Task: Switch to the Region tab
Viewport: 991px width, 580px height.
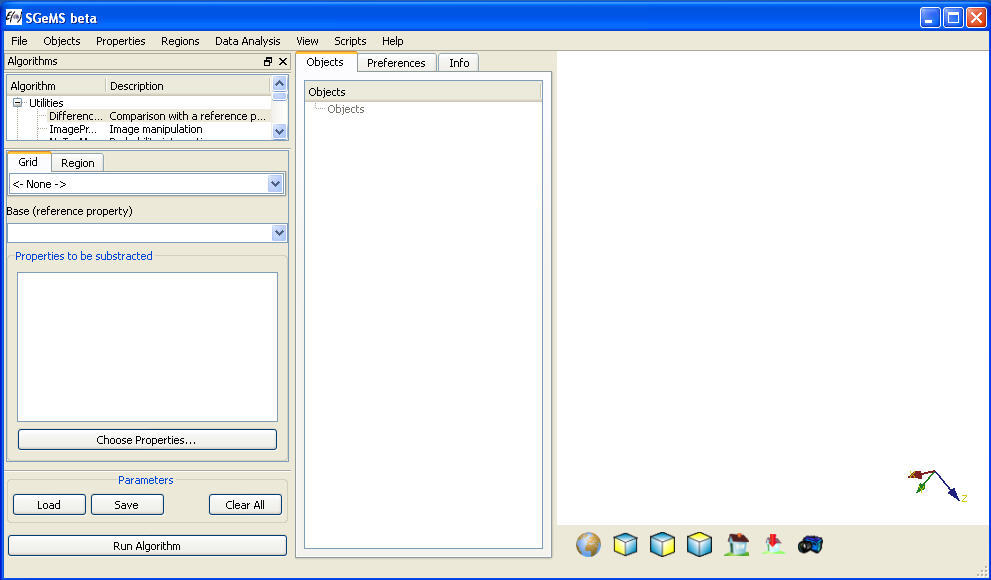Action: point(78,163)
